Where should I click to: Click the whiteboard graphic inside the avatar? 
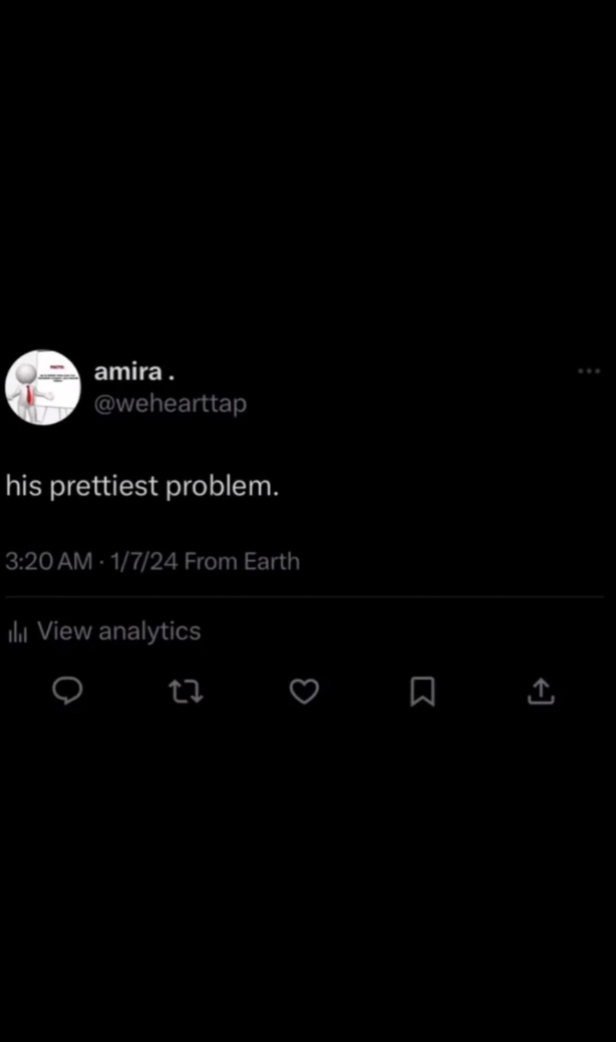click(x=58, y=382)
